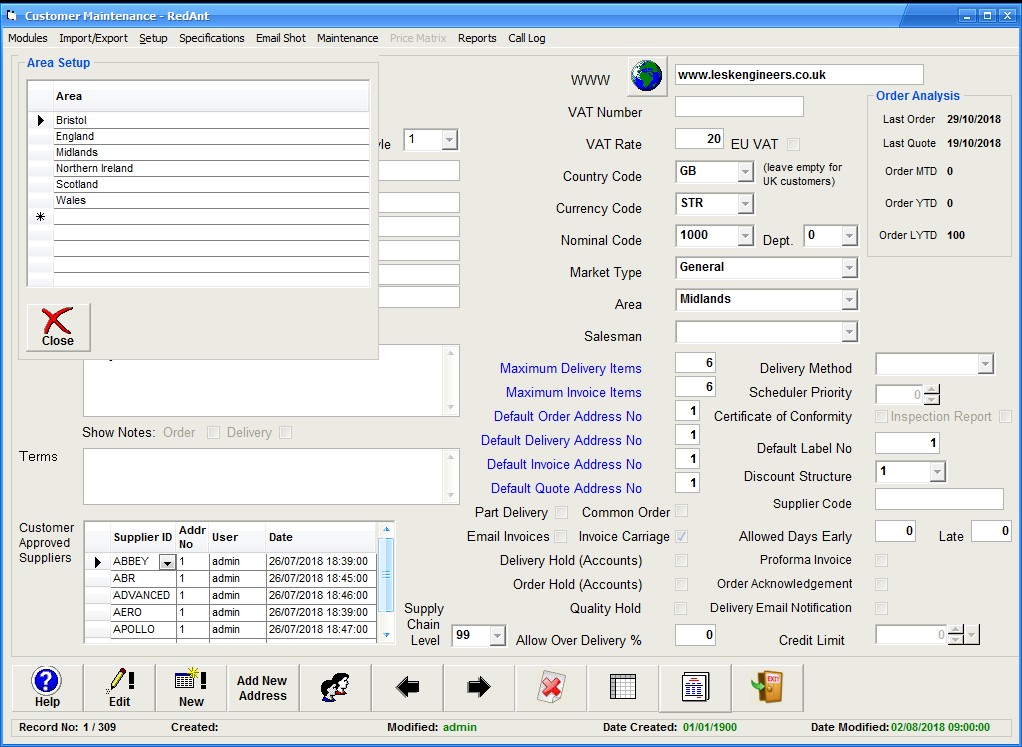Create a new record with New button
This screenshot has width=1022, height=747.
191,688
